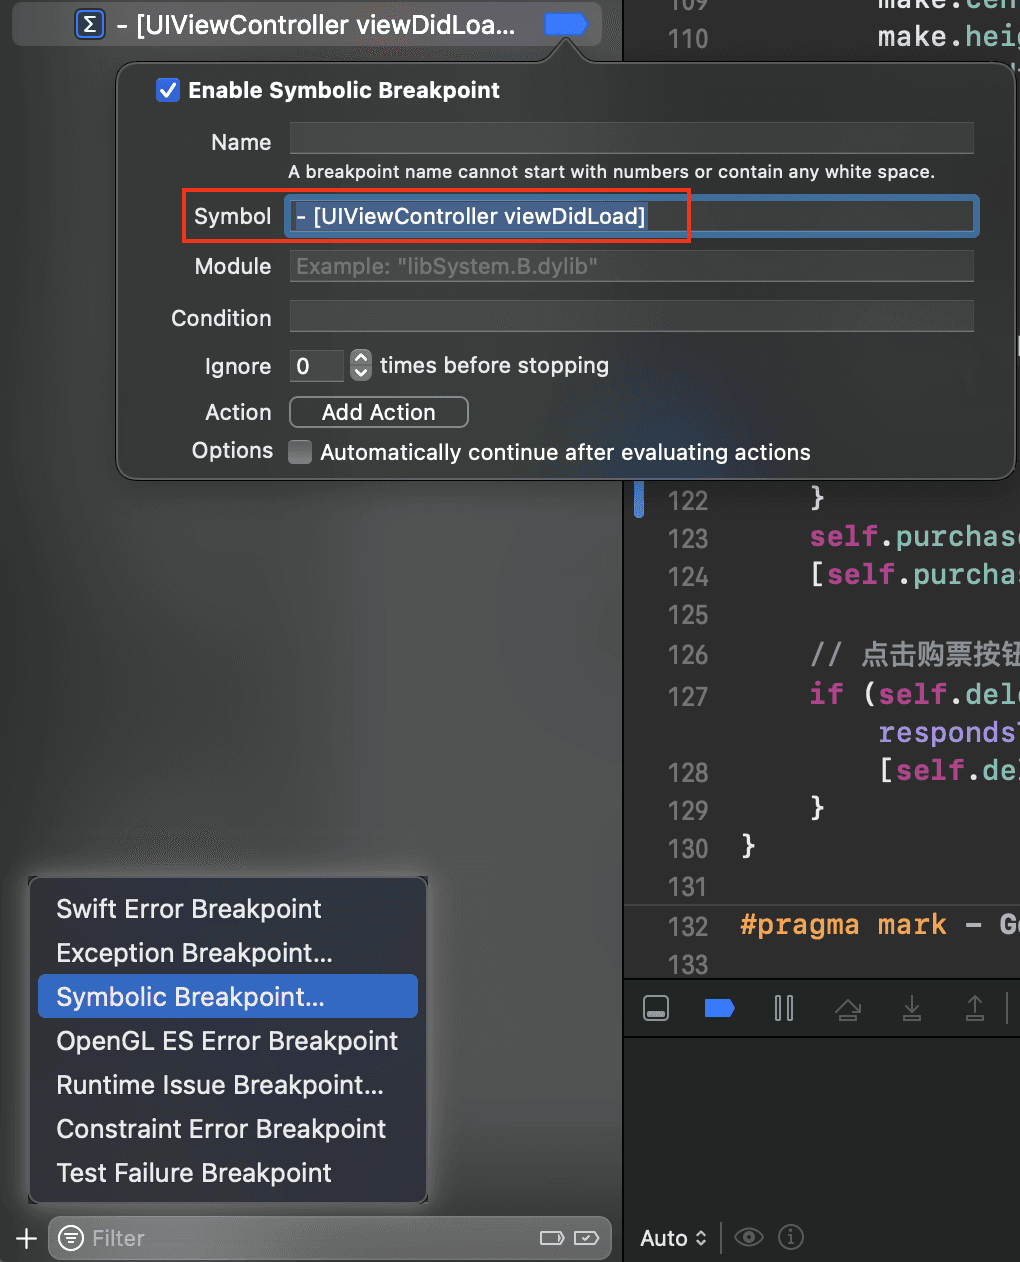
Task: Click the filter options icon
Action: tap(71, 1238)
